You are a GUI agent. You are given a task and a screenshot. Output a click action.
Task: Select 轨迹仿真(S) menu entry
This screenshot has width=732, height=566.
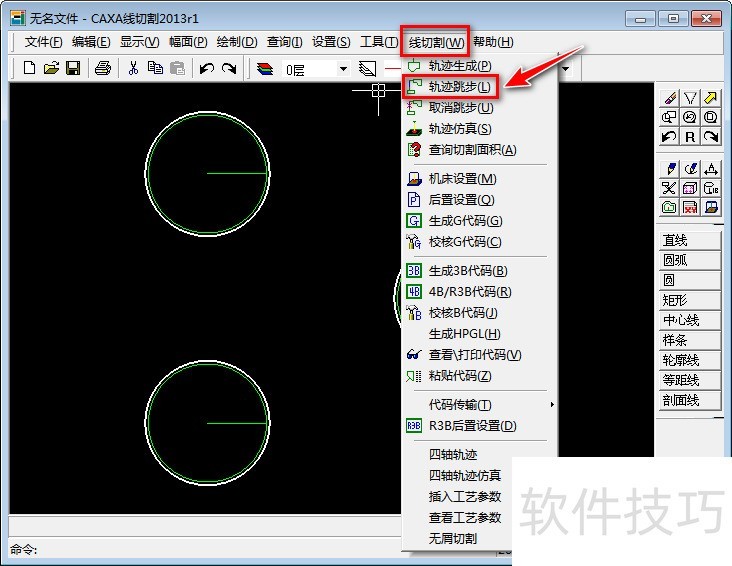pyautogui.click(x=480, y=129)
